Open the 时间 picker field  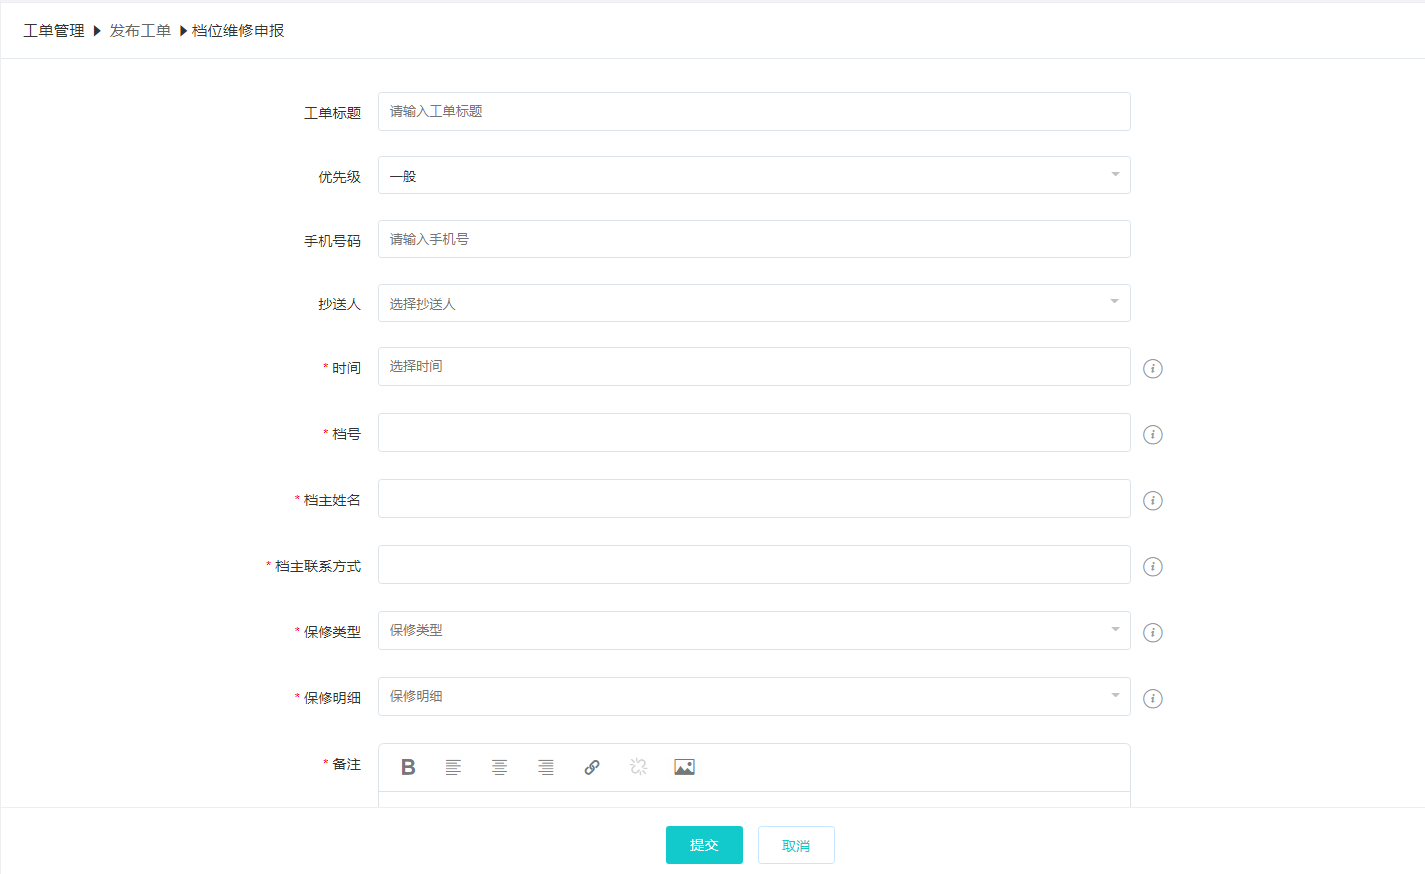[x=754, y=366]
